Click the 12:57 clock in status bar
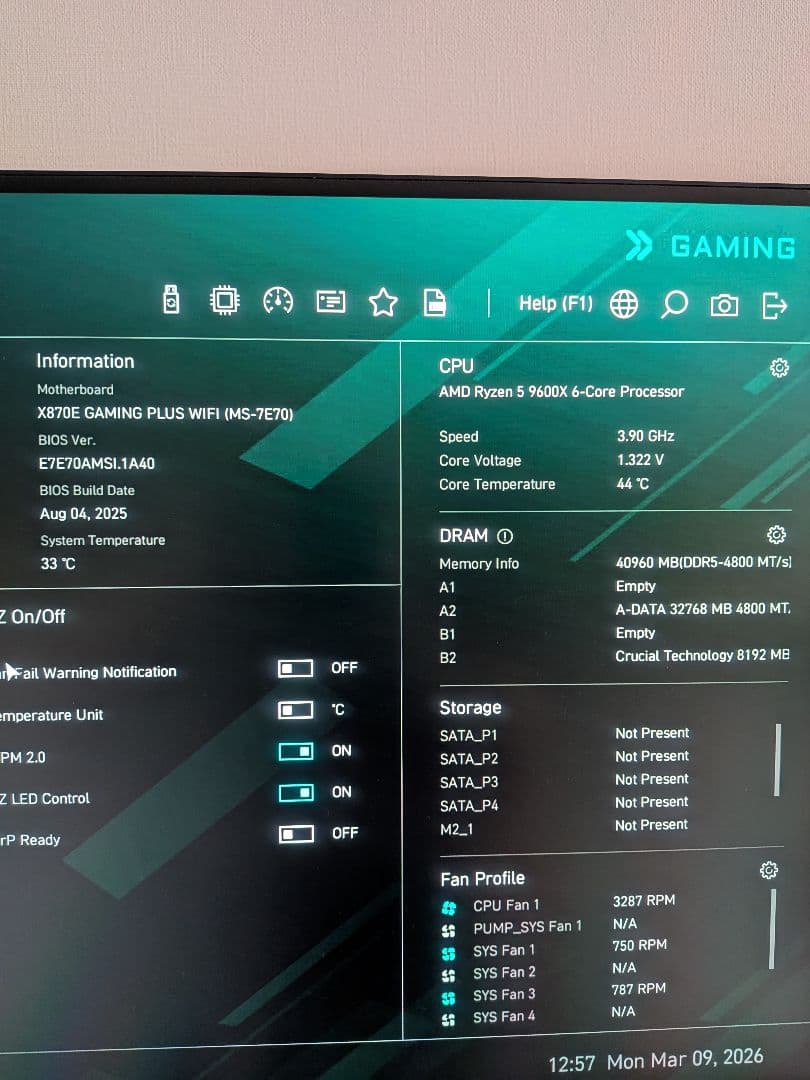The image size is (810, 1080). click(x=572, y=1065)
